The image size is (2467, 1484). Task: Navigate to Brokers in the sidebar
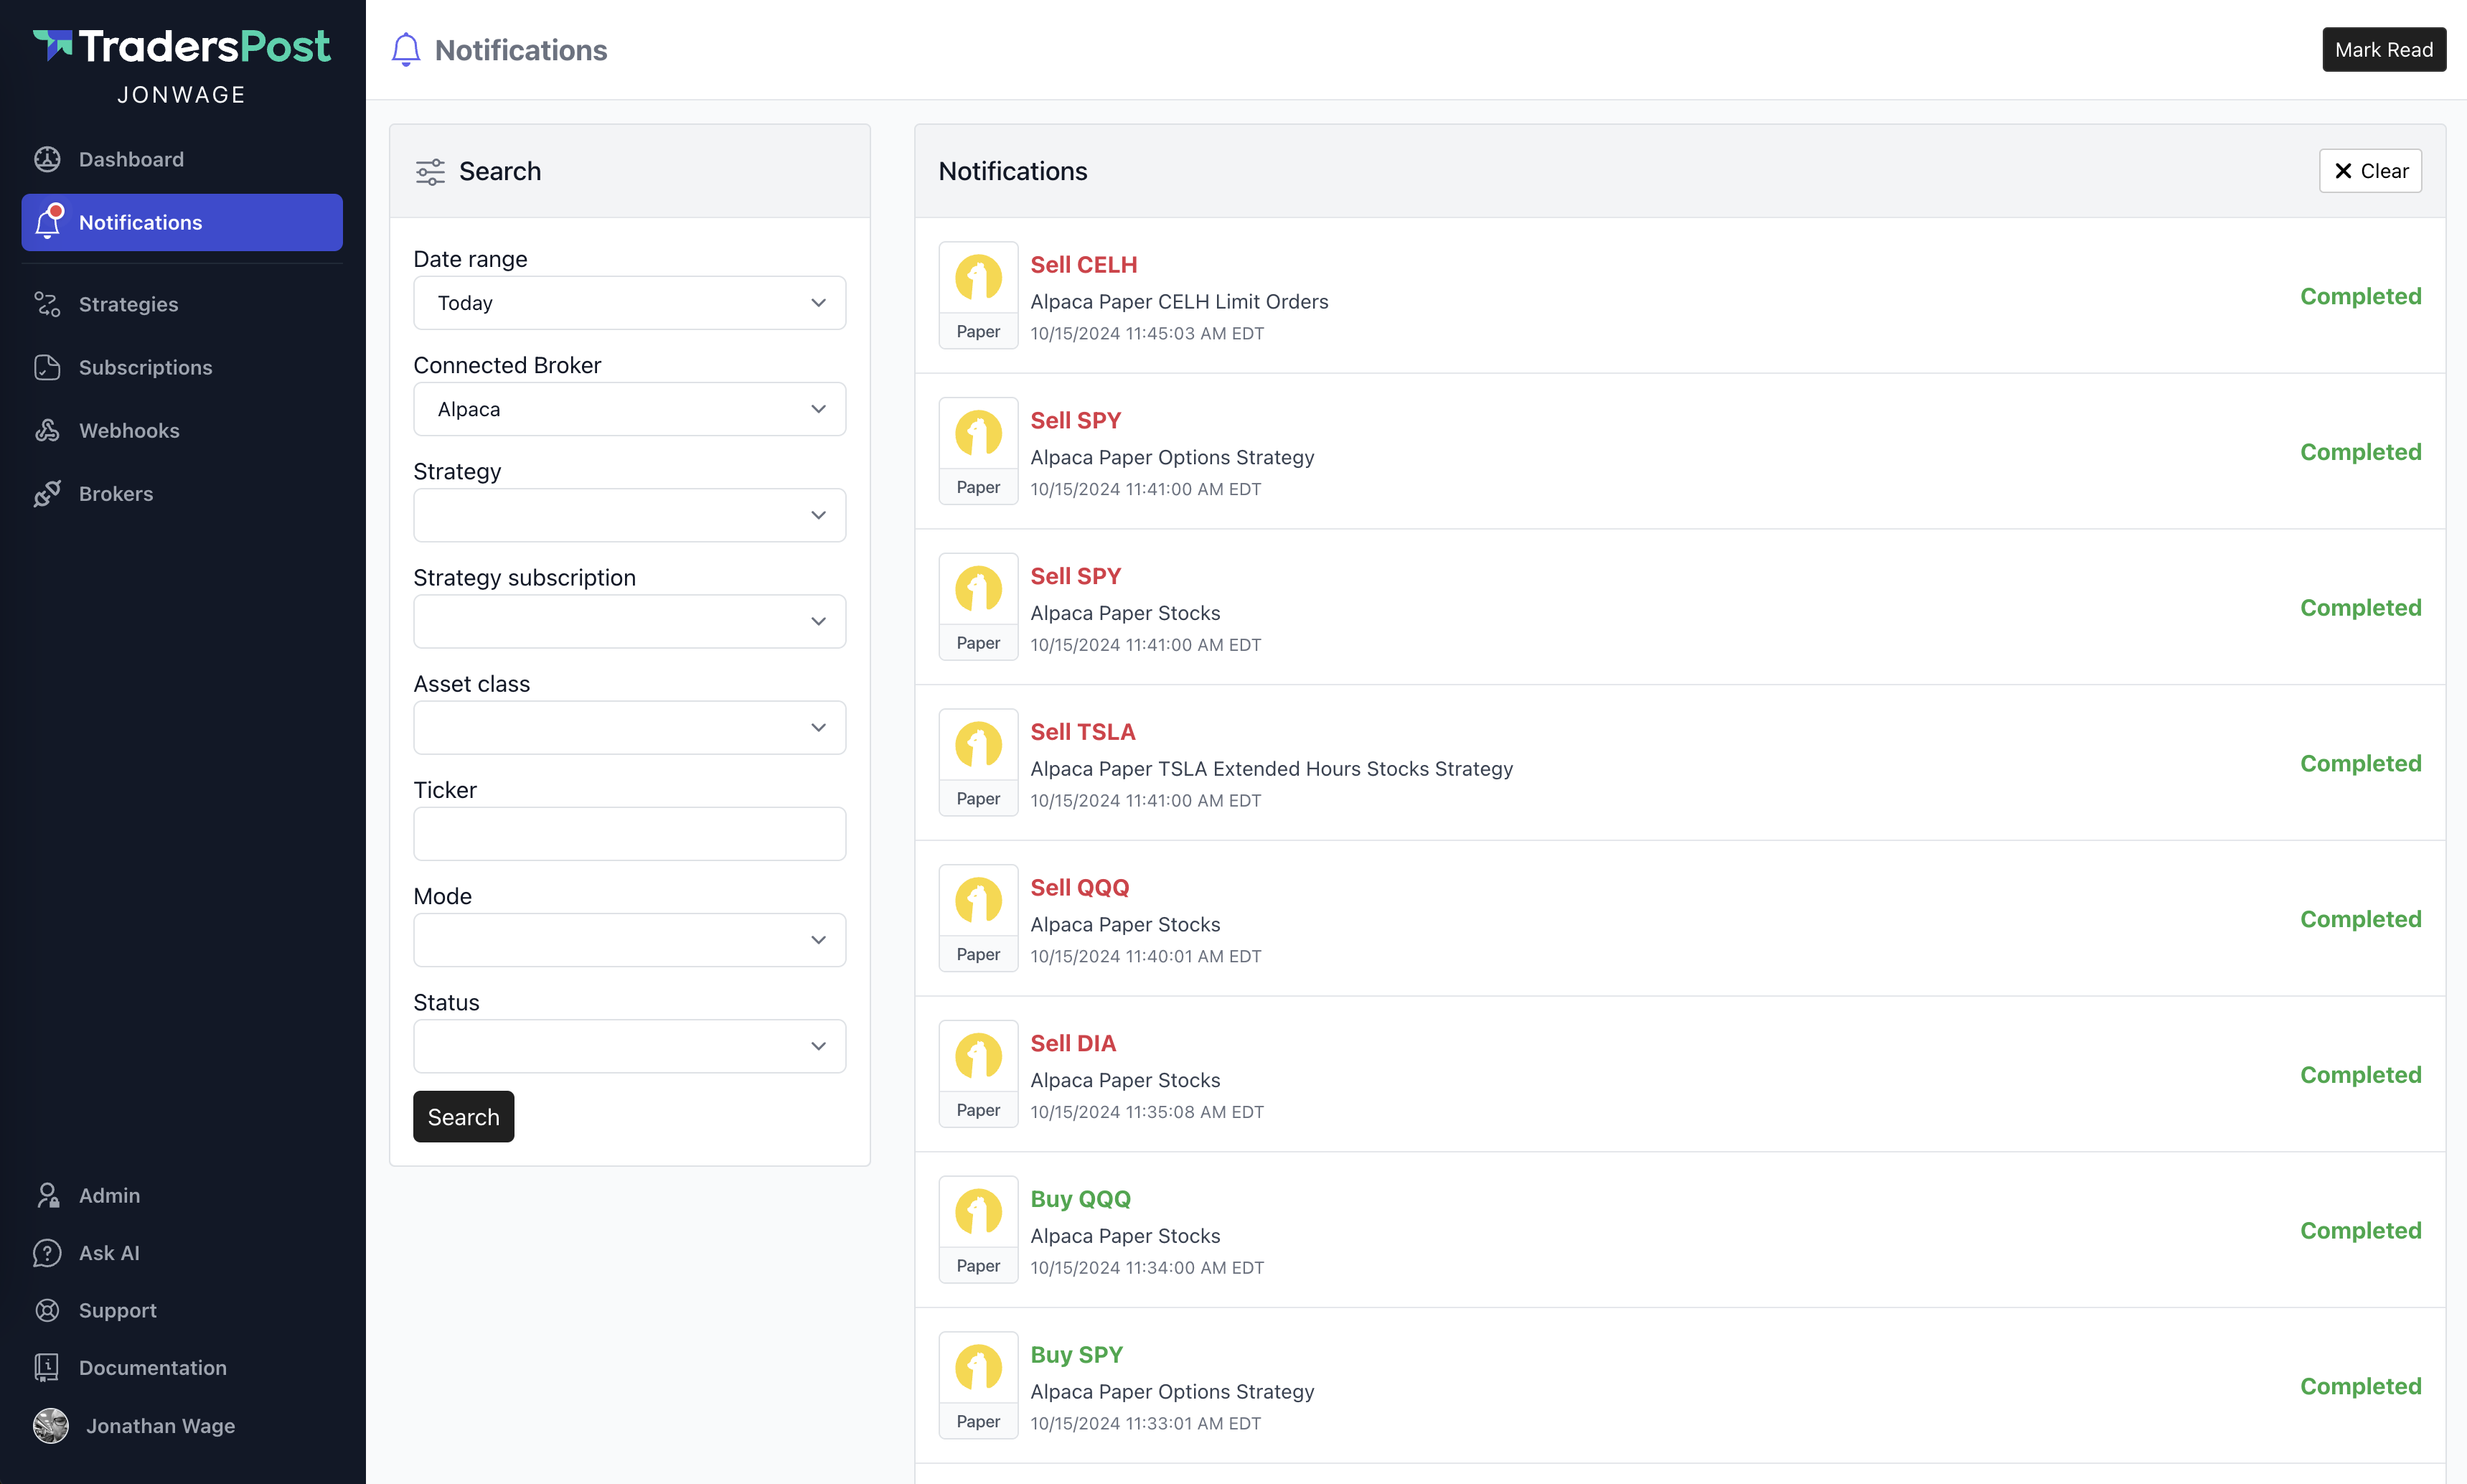pos(182,493)
